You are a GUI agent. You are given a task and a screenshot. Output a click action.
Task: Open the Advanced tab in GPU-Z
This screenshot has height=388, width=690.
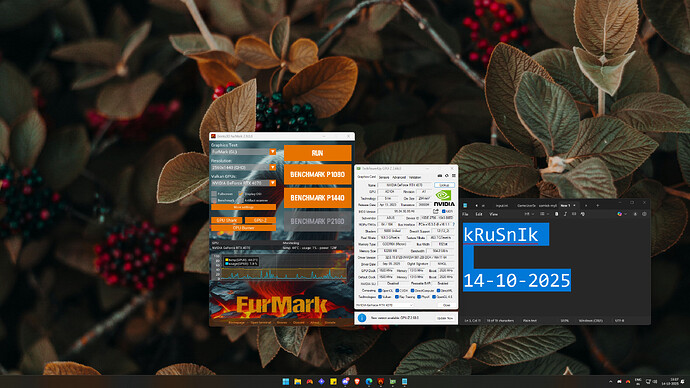(x=399, y=177)
